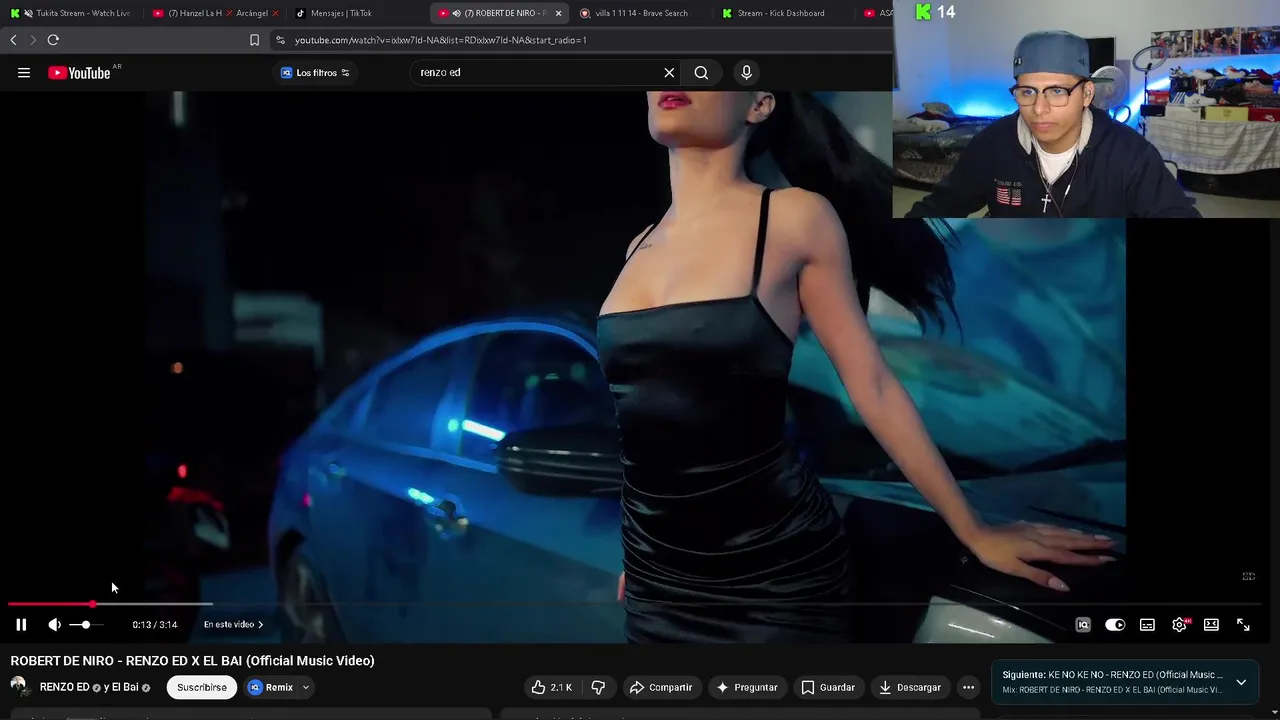This screenshot has height=720, width=1280.
Task: Expand the 'Siguiente' playlist panel chevron
Action: (x=1241, y=682)
